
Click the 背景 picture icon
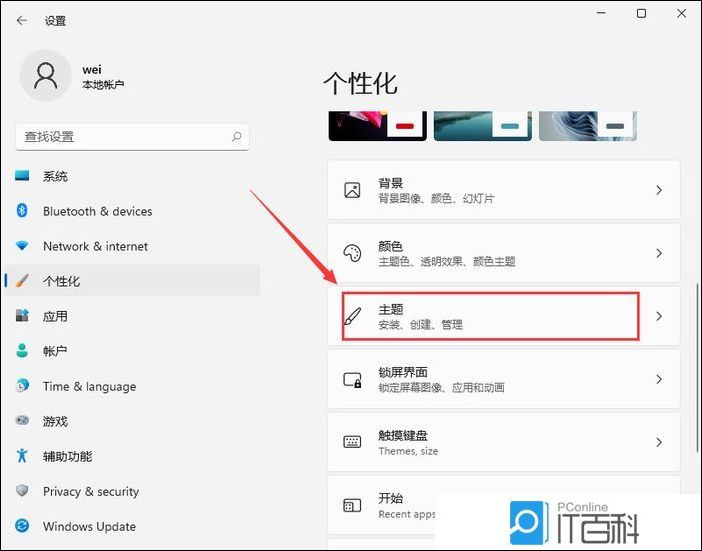click(352, 190)
